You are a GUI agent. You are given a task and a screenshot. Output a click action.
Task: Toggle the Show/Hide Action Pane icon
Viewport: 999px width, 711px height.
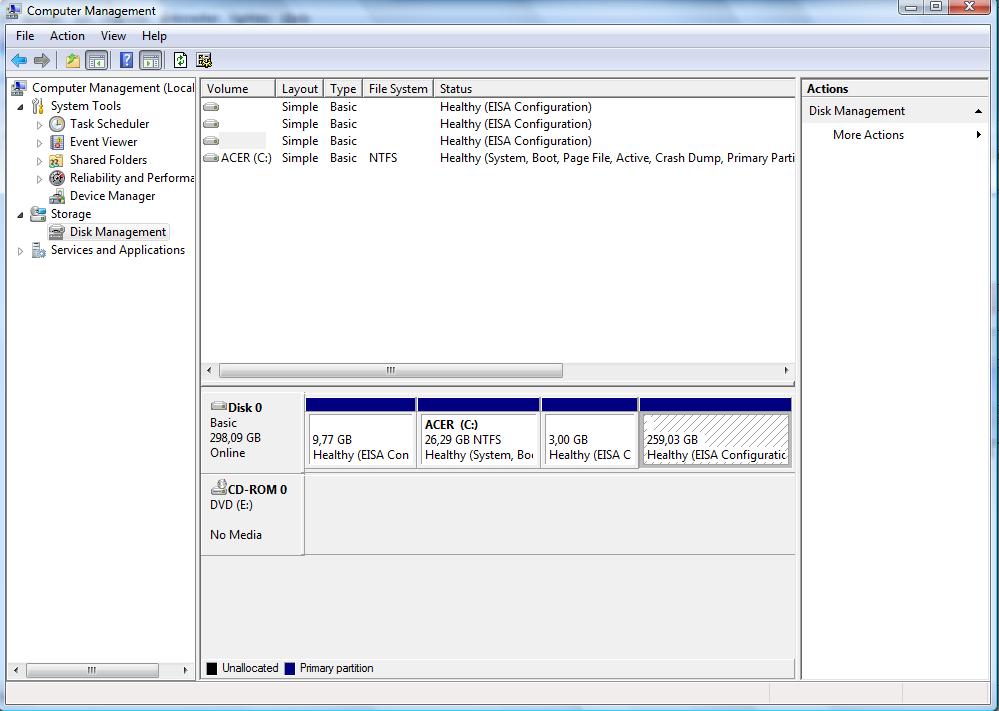[x=150, y=61]
